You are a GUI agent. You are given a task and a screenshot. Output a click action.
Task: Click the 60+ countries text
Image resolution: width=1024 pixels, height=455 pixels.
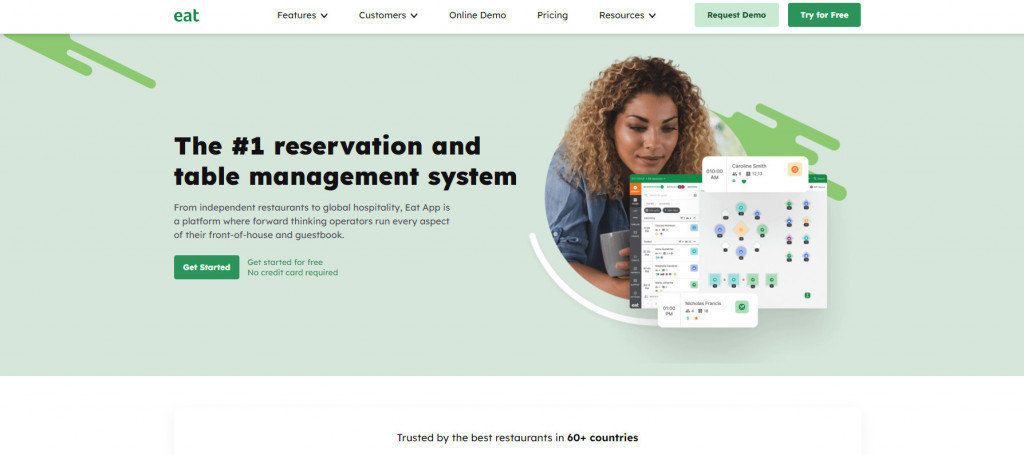point(602,437)
